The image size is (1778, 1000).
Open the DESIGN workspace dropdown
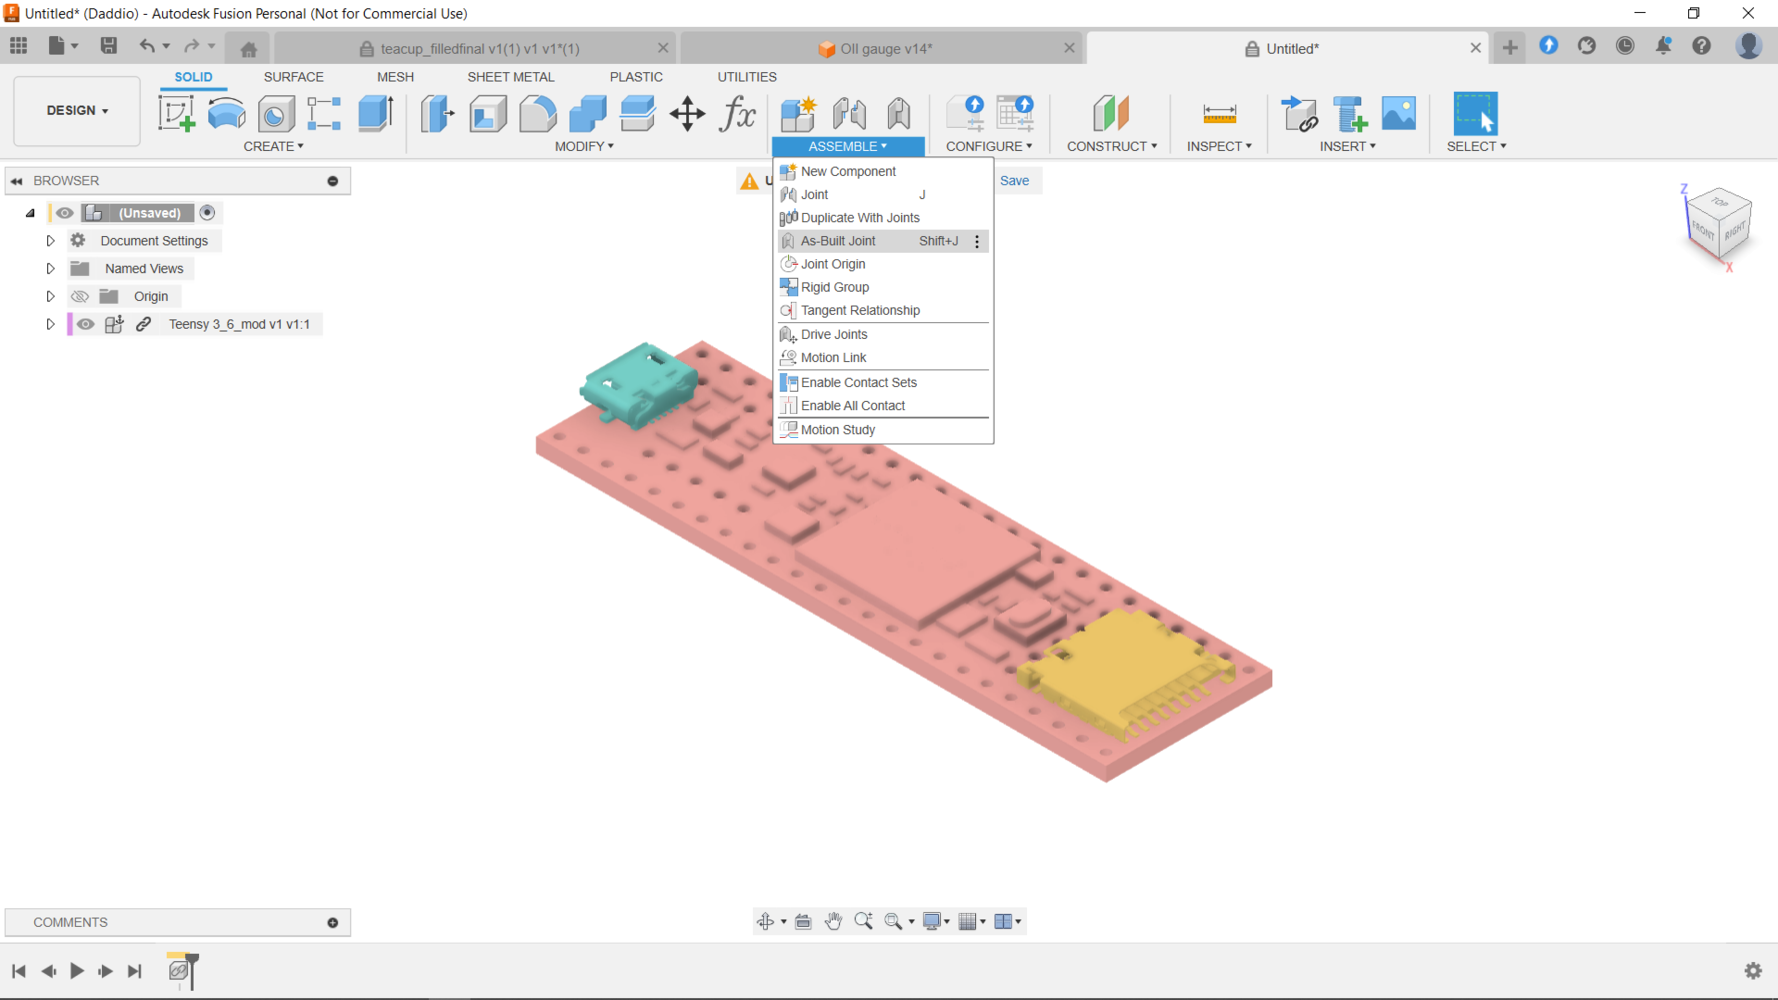pyautogui.click(x=77, y=111)
